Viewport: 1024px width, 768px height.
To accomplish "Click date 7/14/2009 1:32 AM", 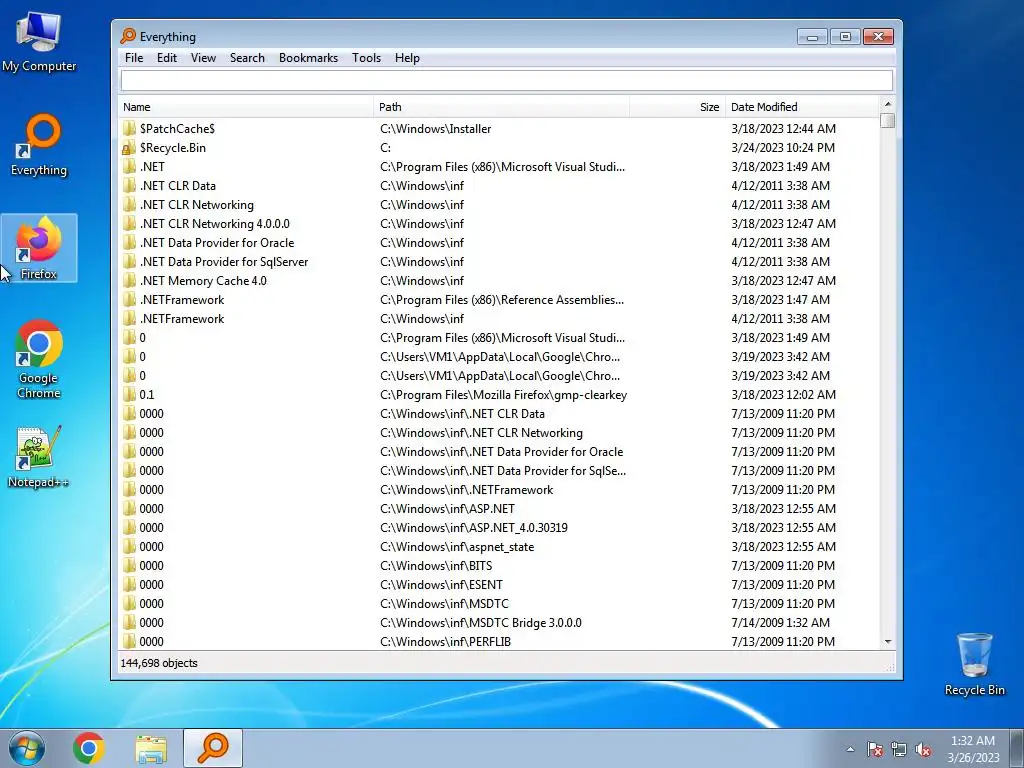I will click(x=780, y=622).
